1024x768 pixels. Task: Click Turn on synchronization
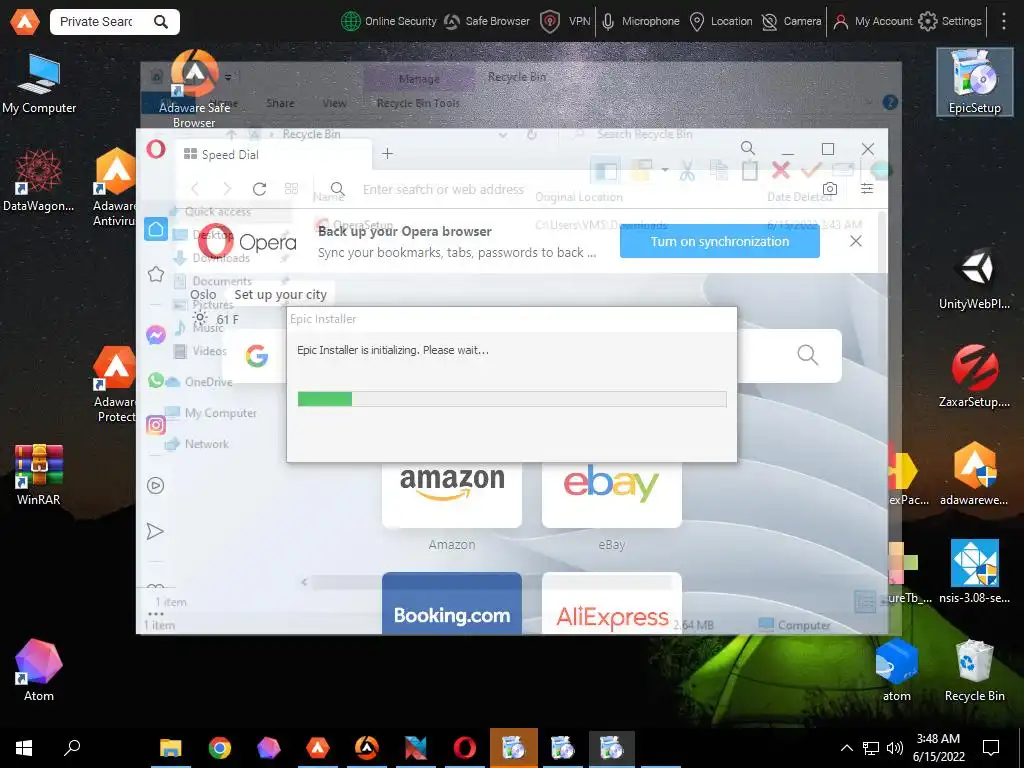tap(720, 242)
